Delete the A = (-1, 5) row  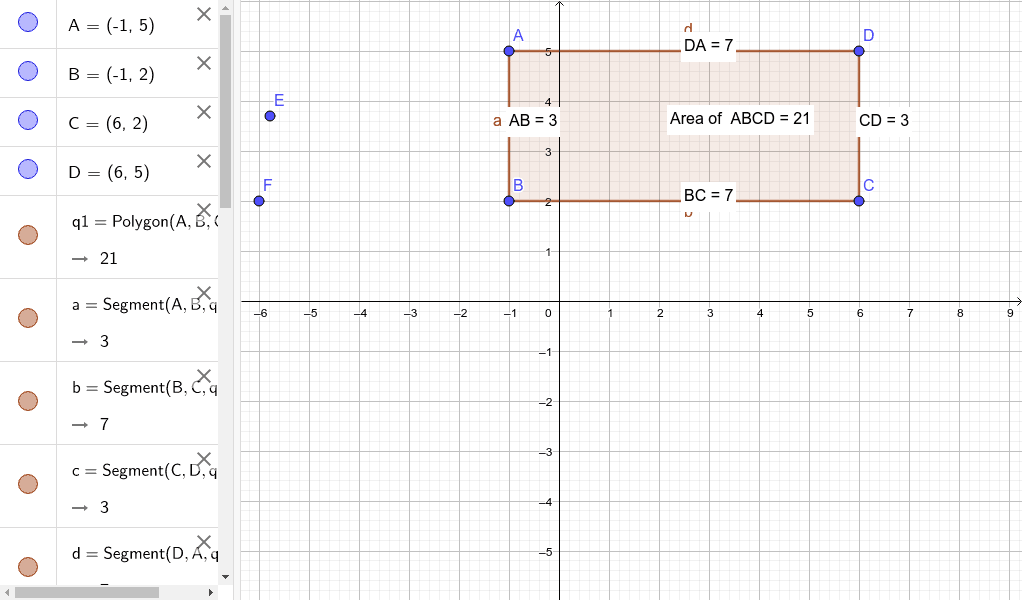click(x=204, y=14)
